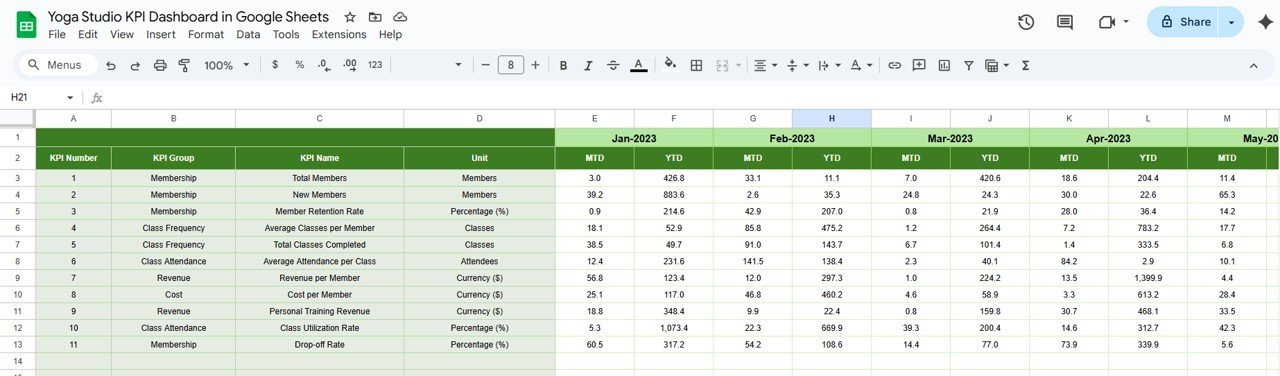This screenshot has height=376, width=1280.
Task: Toggle the filter funnel
Action: pyautogui.click(x=968, y=65)
